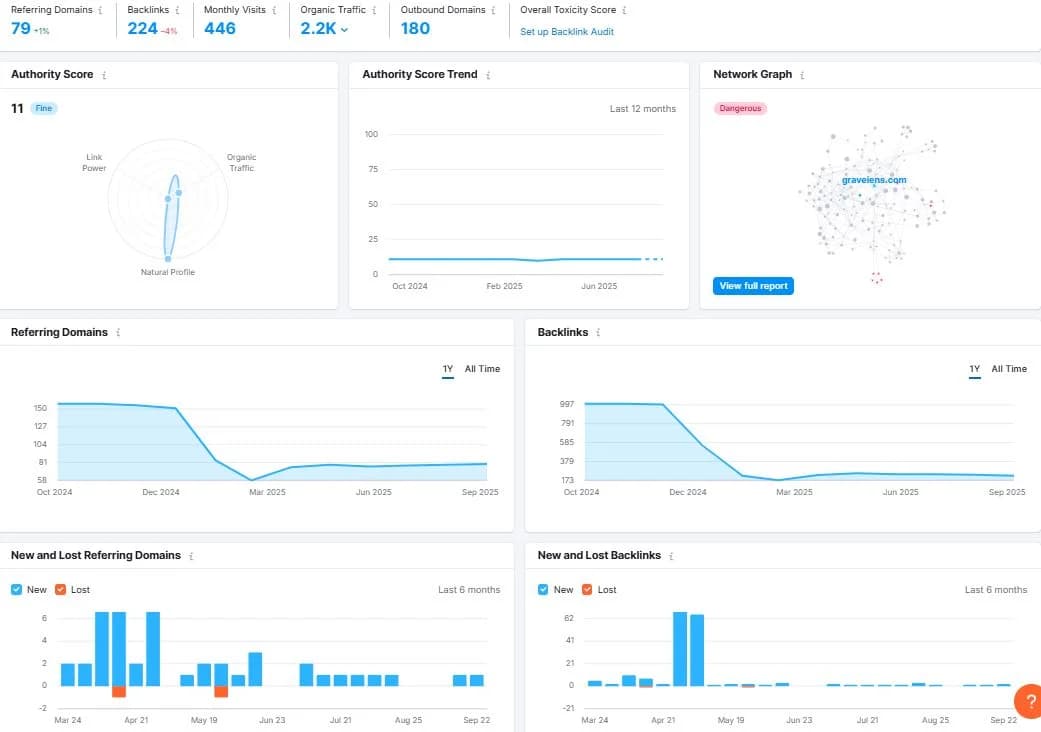Open info icon beside Referring Domains metric

tap(100, 10)
